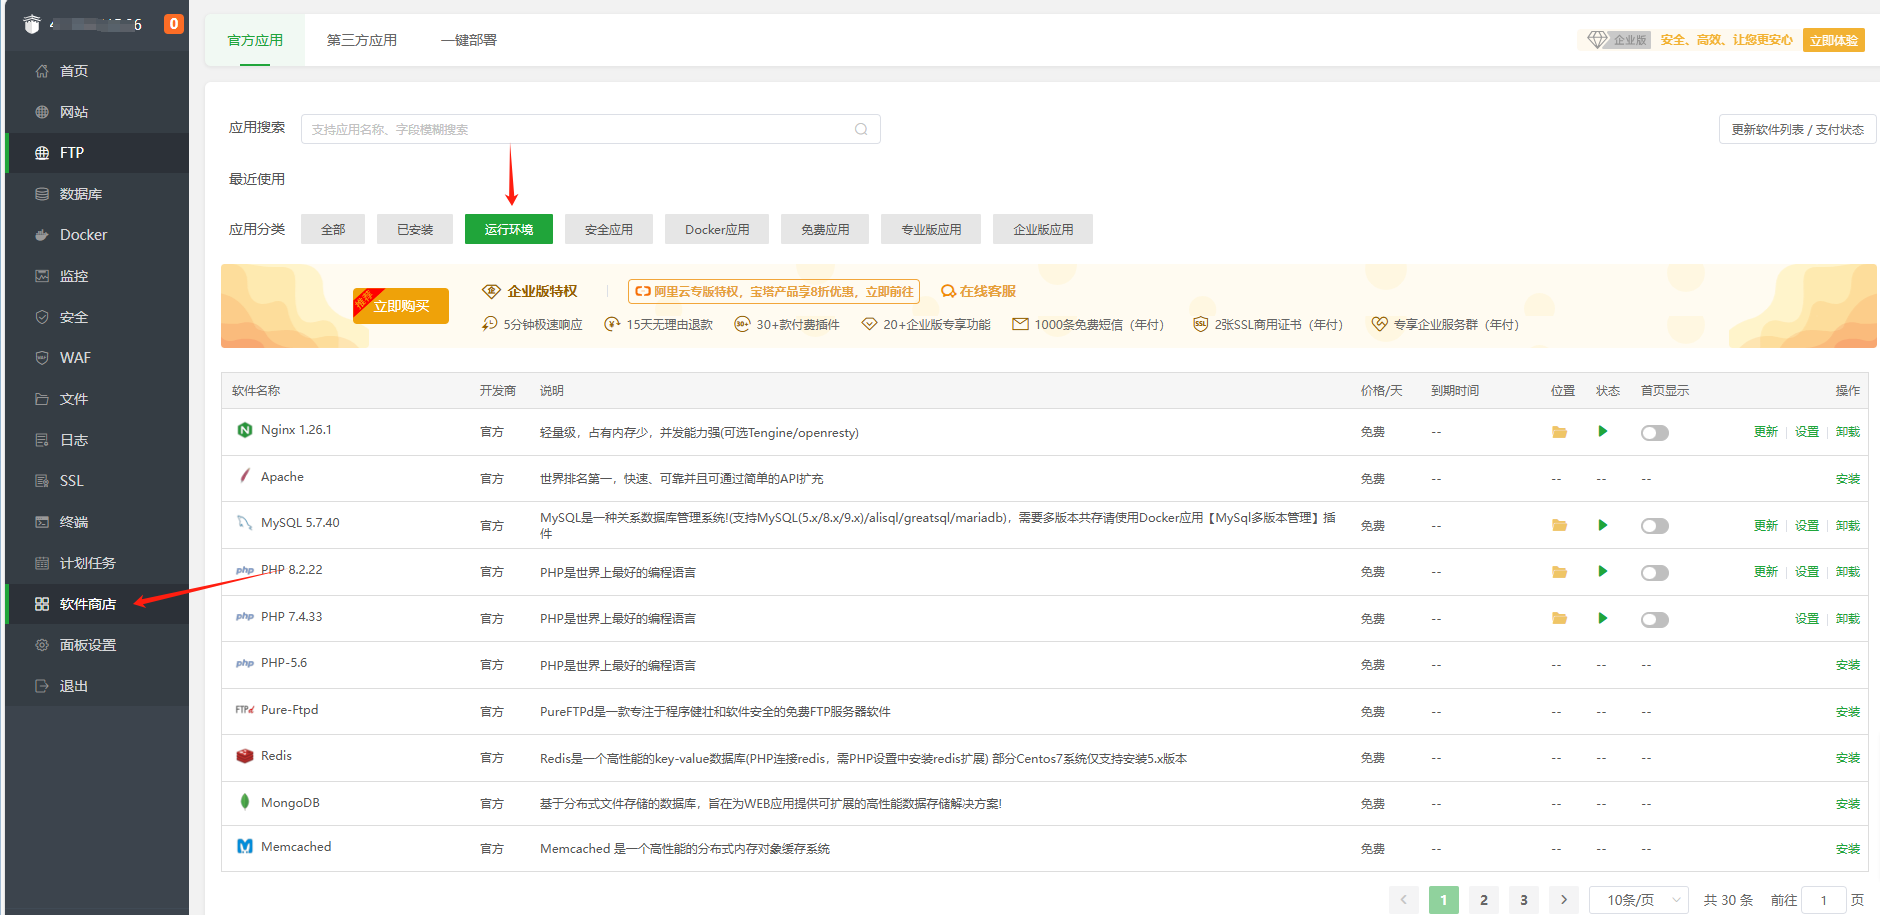Viewport: 1880px width, 915px height.
Task: Click the 立即购买 banner button
Action: pyautogui.click(x=401, y=306)
